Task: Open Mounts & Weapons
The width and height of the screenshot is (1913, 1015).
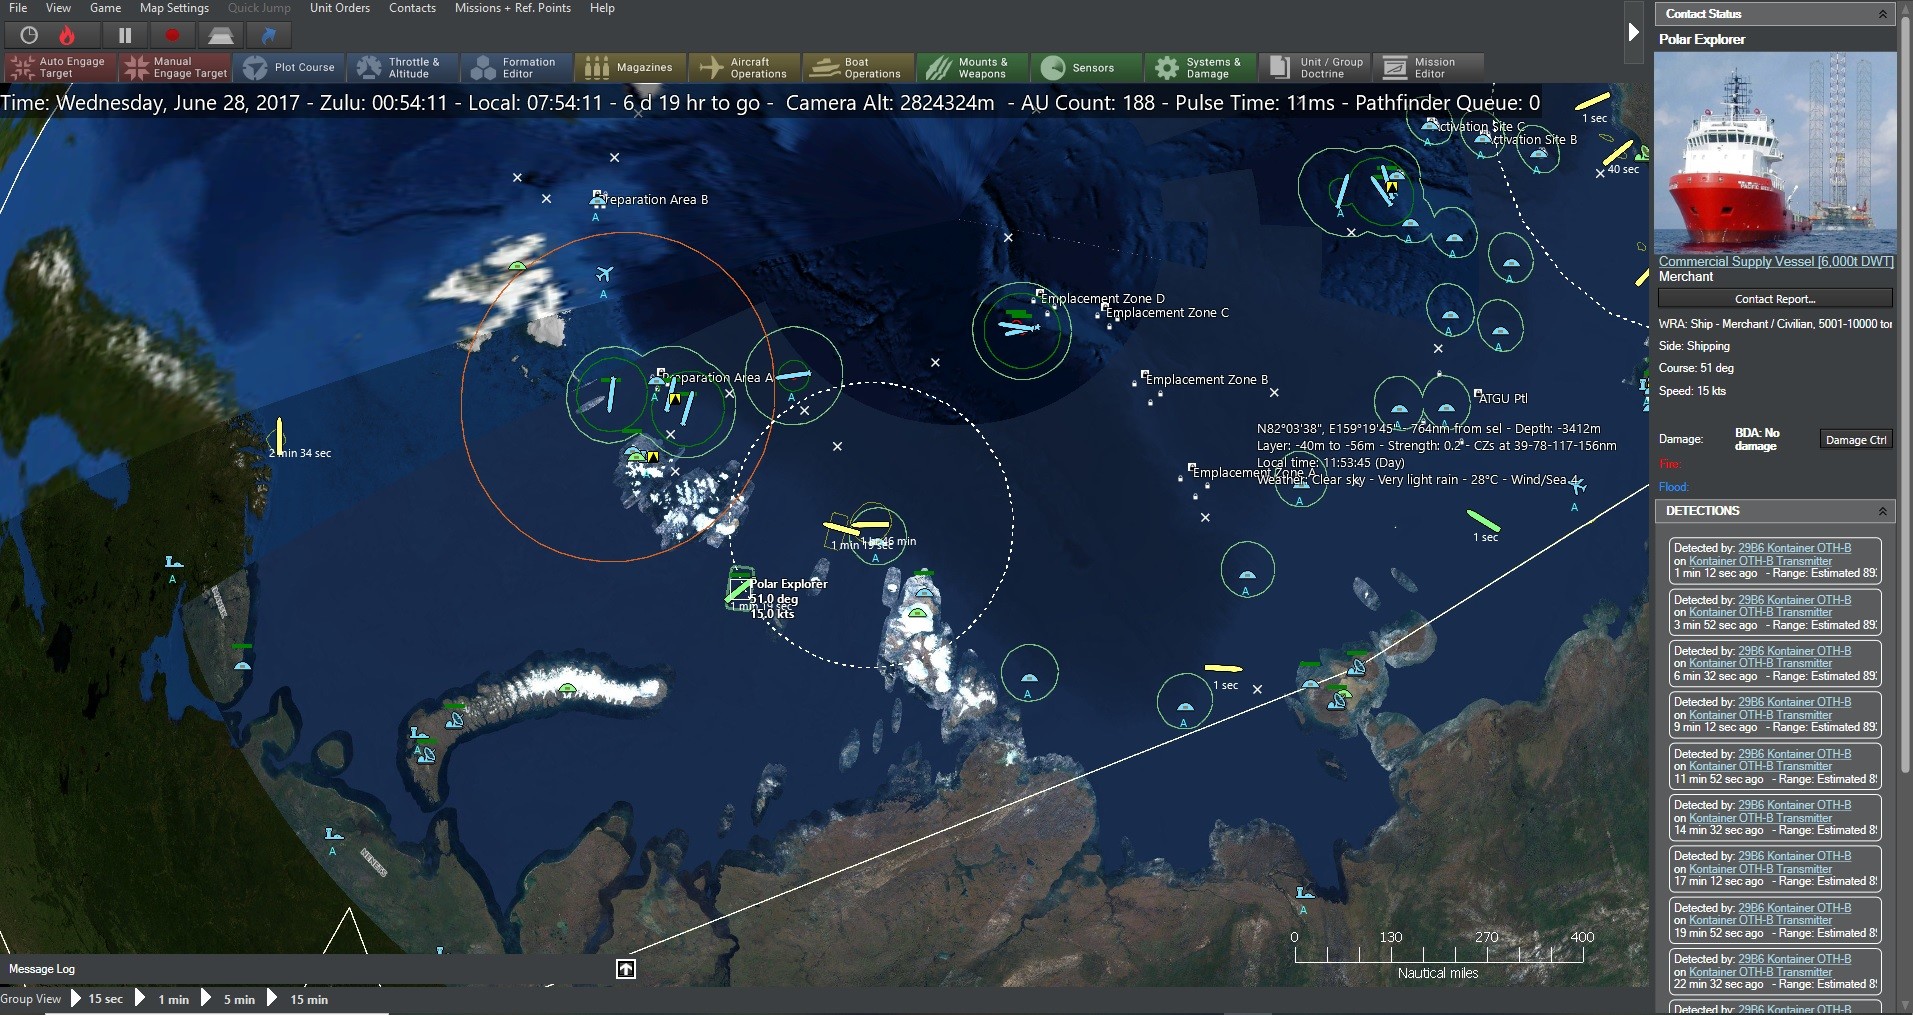Action: 971,67
